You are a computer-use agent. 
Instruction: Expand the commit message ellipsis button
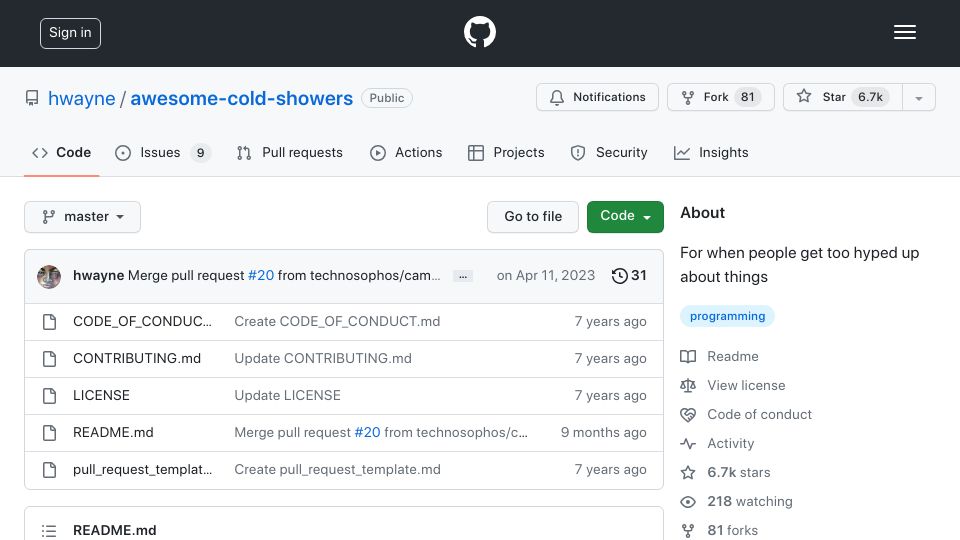(463, 276)
